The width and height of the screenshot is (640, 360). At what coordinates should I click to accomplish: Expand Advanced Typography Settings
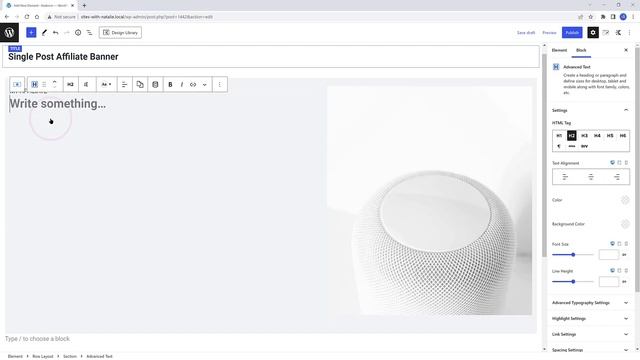[x=590, y=303]
